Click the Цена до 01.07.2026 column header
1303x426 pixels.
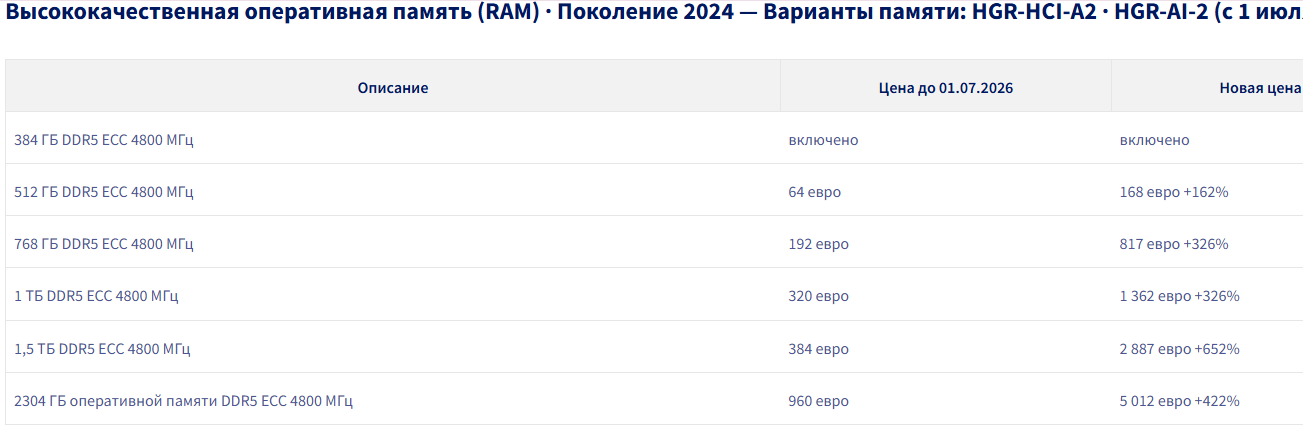[946, 88]
